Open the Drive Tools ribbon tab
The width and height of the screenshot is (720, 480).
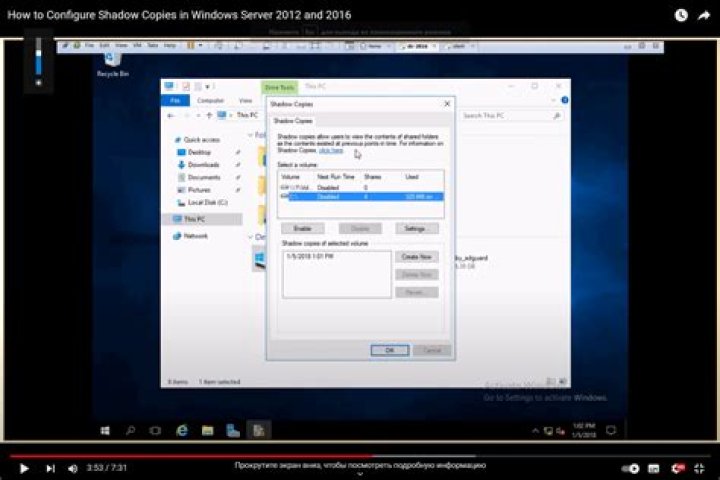point(279,87)
